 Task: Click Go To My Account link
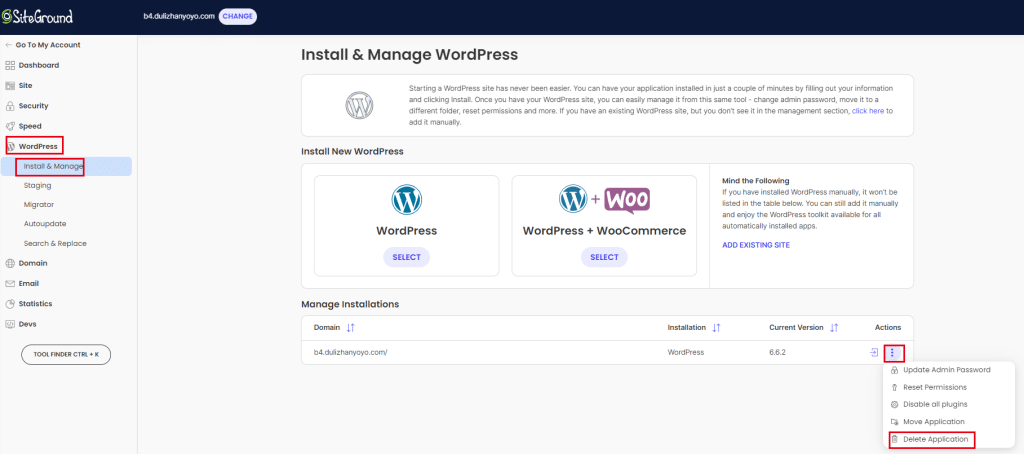tap(48, 45)
